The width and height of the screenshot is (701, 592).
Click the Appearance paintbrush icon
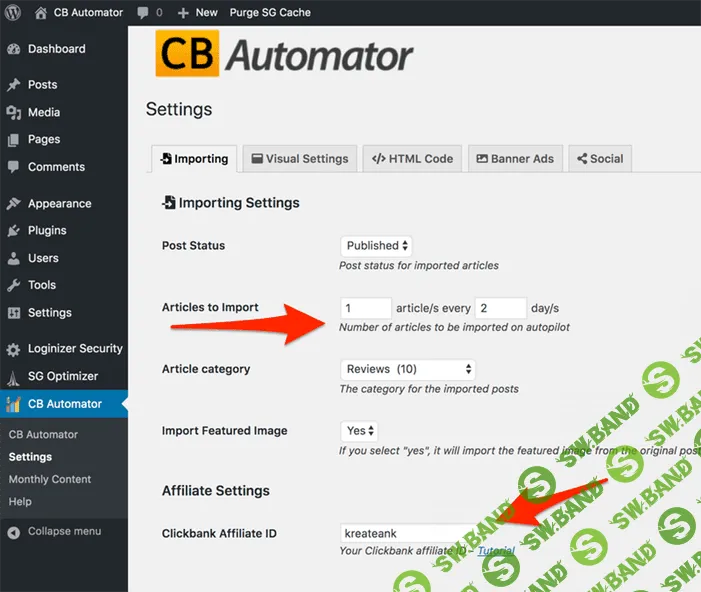[14, 203]
